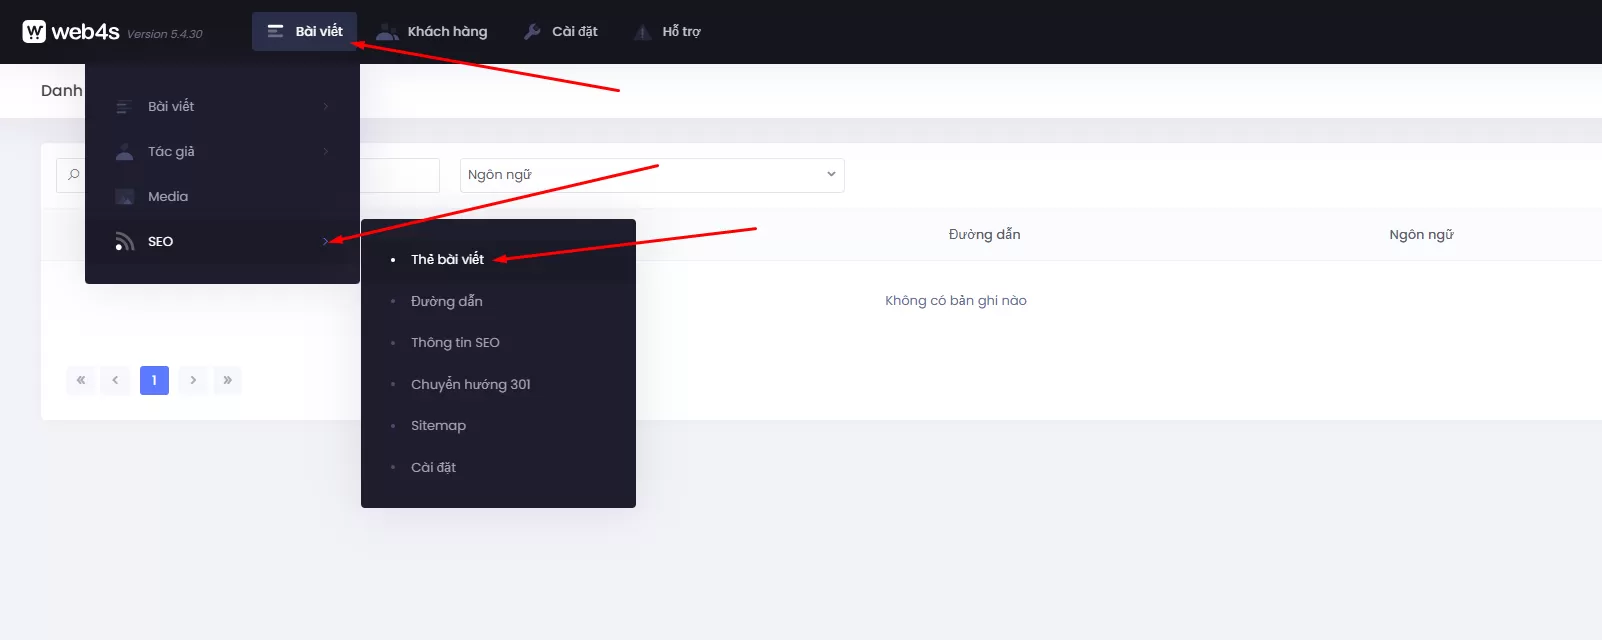Open Sitemap from SEO submenu
Screen dimensions: 1602x640
coord(438,426)
